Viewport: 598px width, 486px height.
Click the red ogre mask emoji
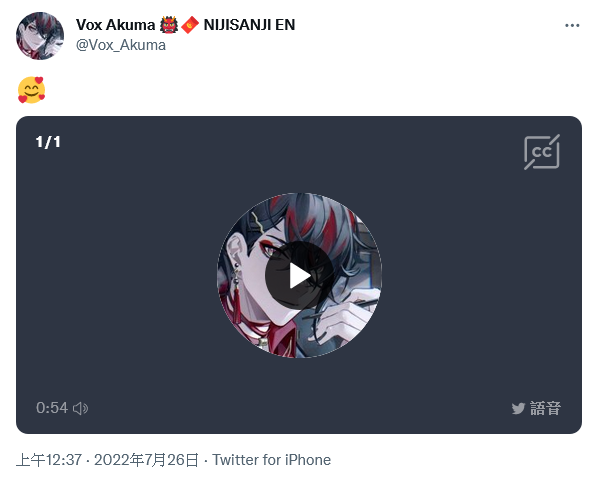[x=169, y=25]
